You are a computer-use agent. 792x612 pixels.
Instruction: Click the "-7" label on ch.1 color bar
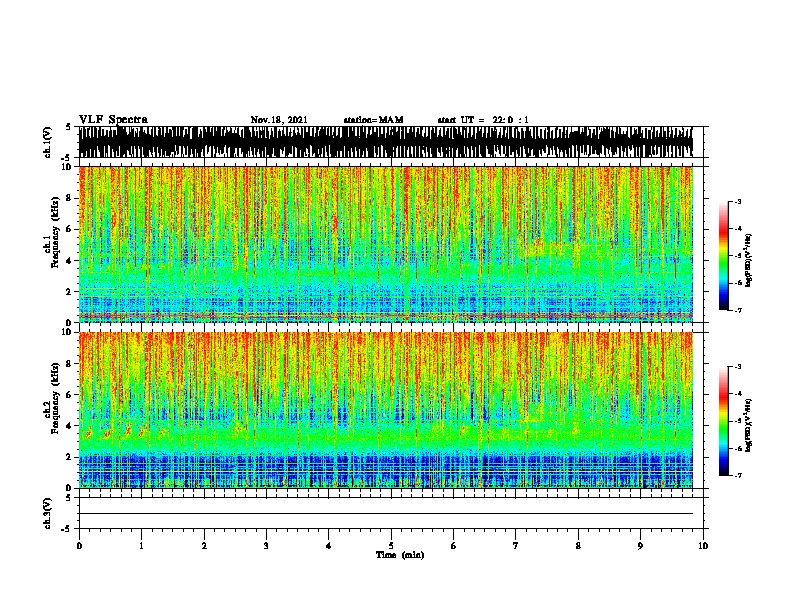click(738, 310)
